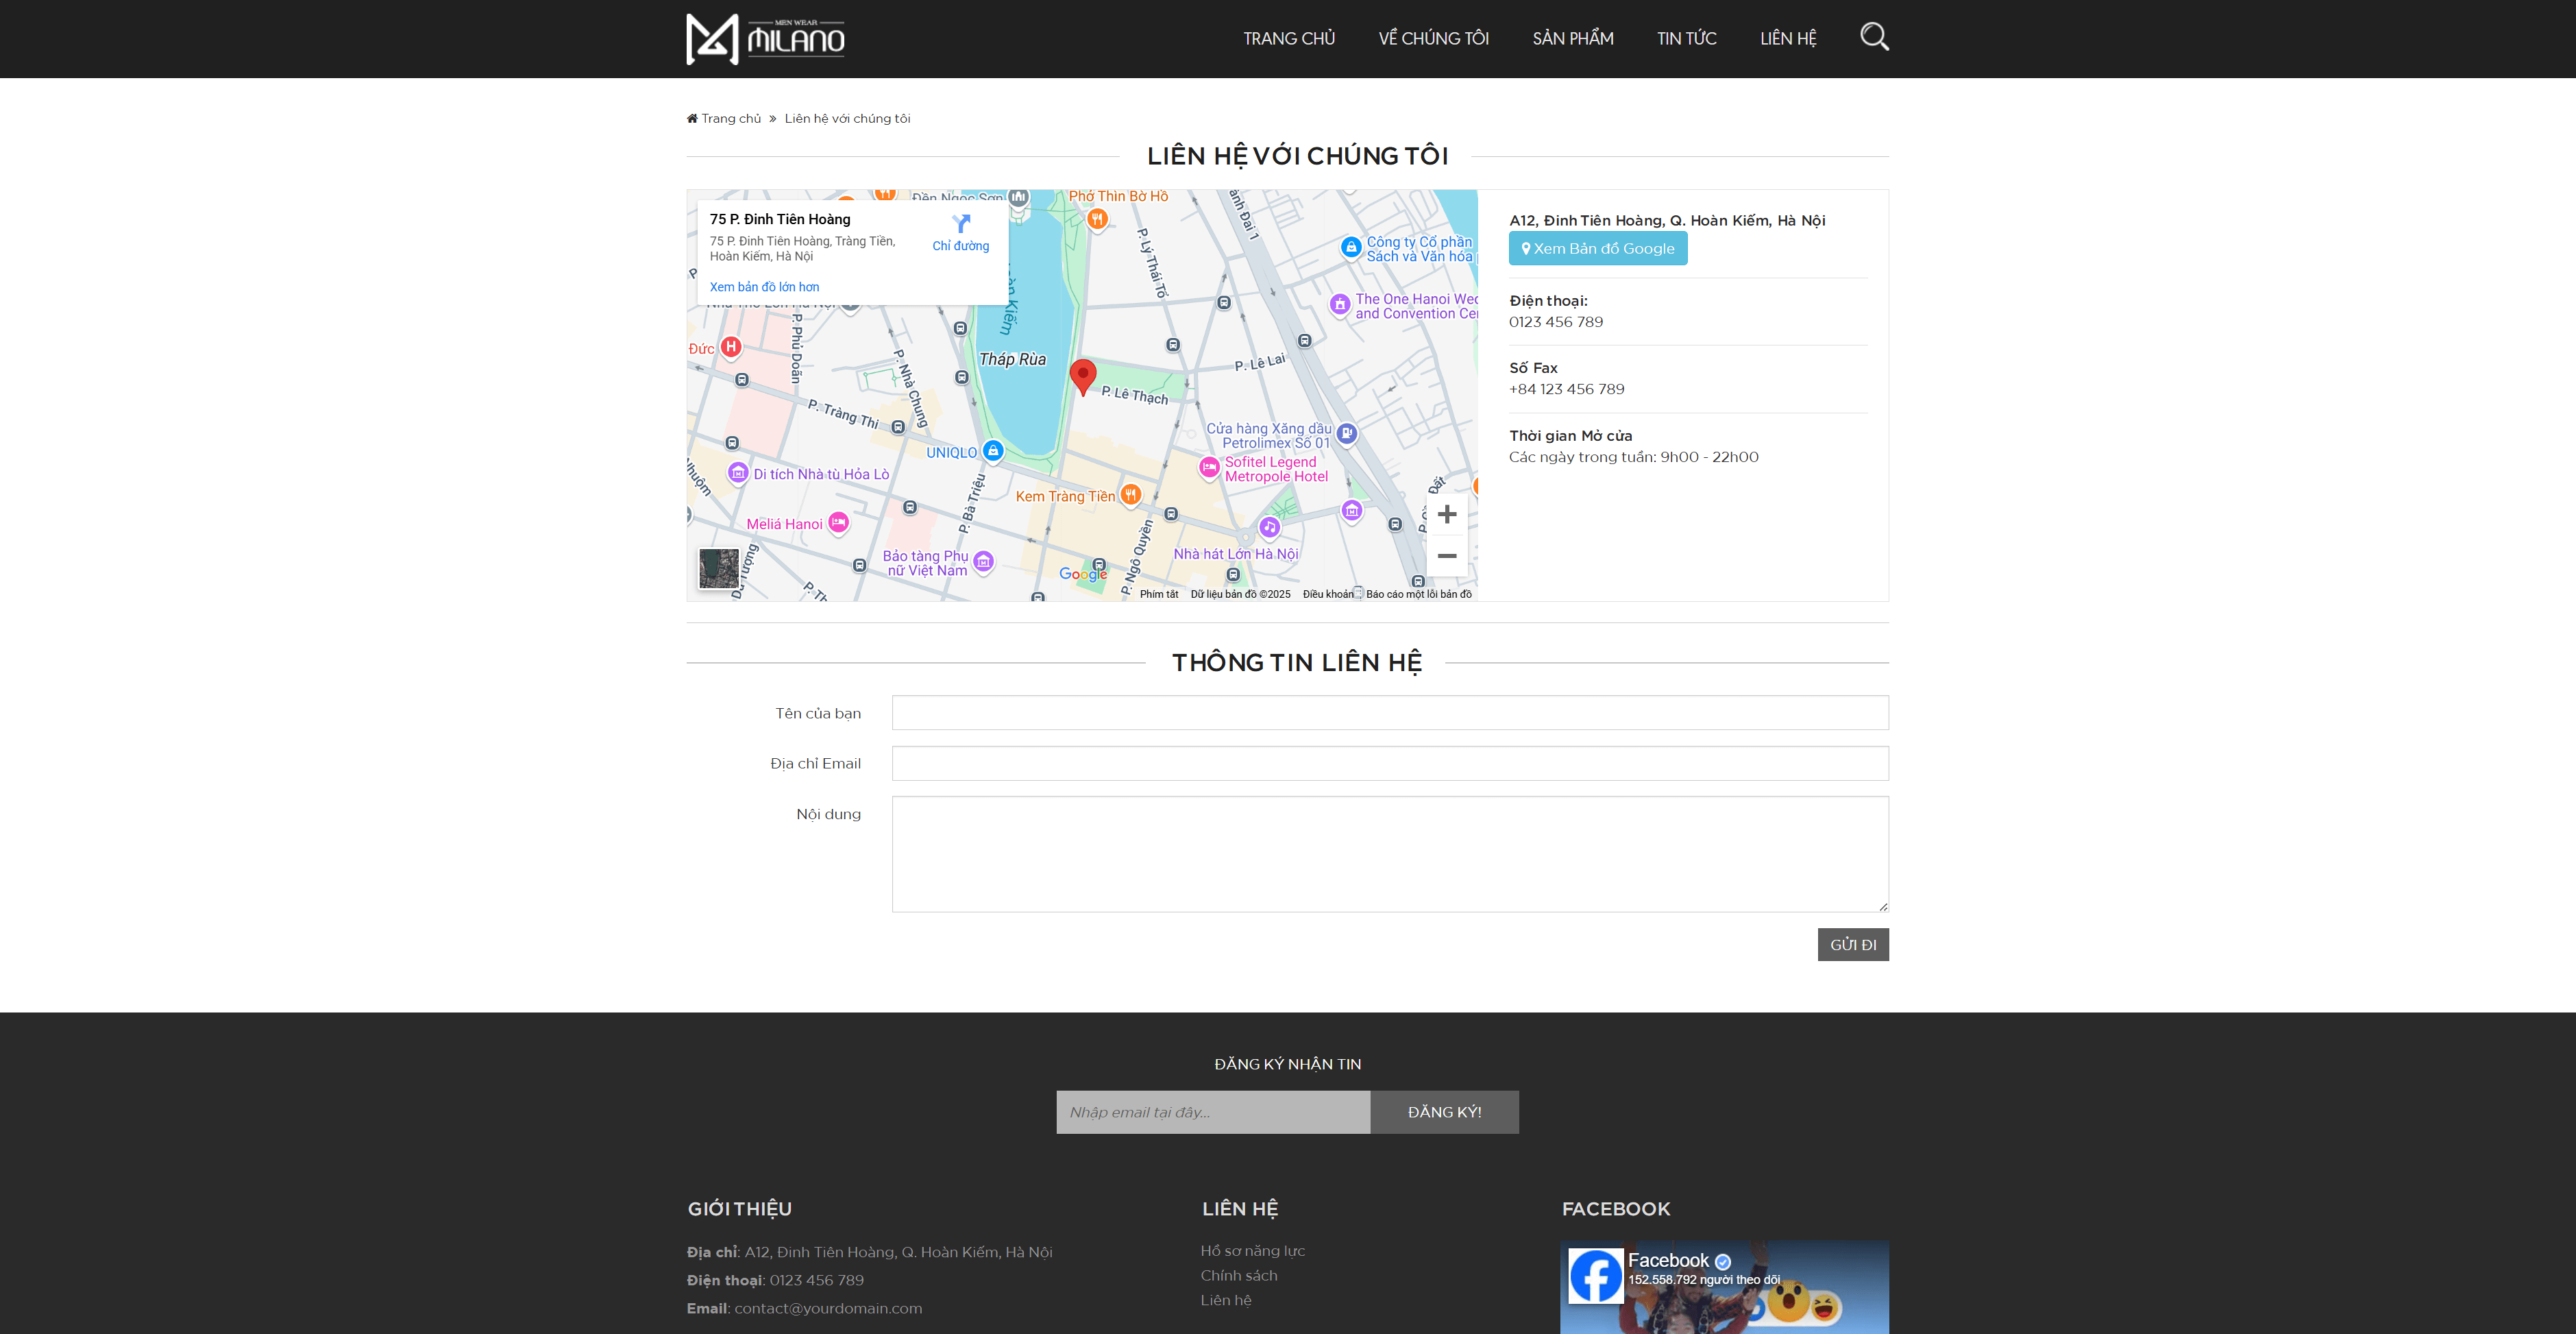The height and width of the screenshot is (1334, 2576).
Task: Open the TIN TỨC menu item
Action: 1686,38
